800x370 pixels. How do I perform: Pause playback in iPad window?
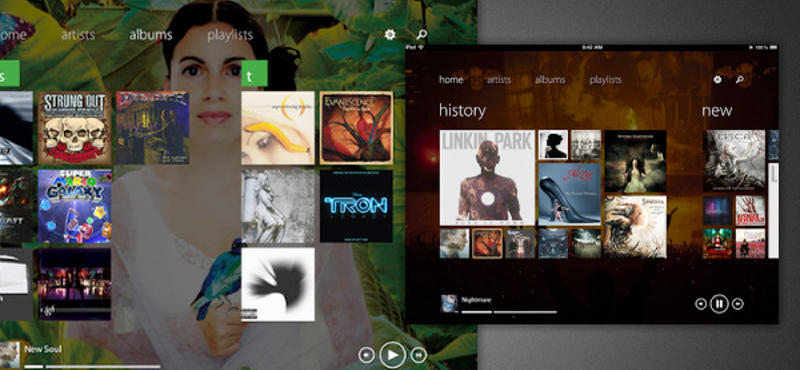click(x=719, y=304)
